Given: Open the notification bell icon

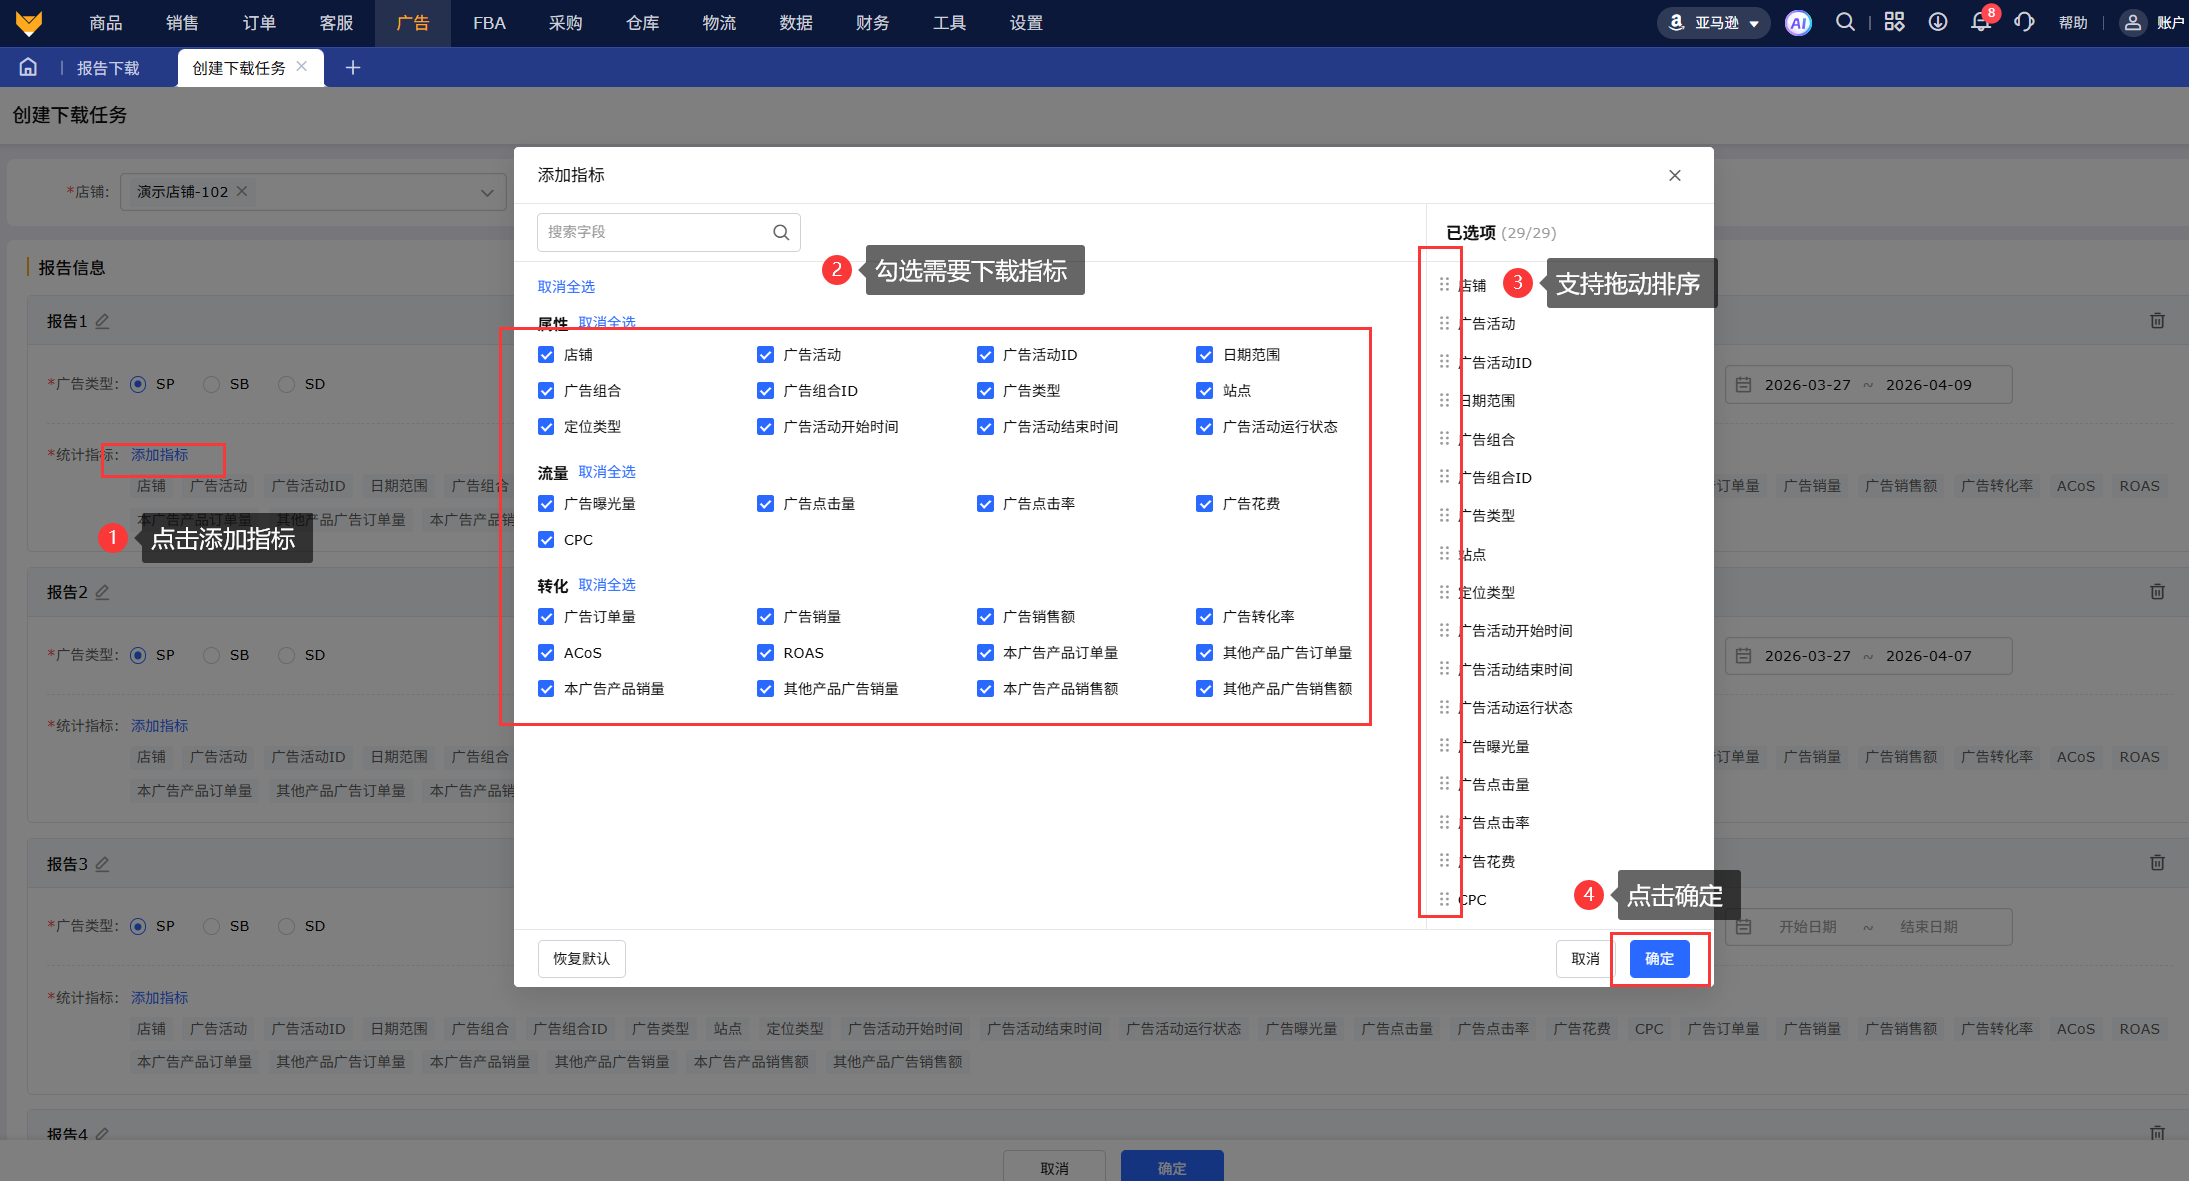Looking at the screenshot, I should pyautogui.click(x=1980, y=22).
